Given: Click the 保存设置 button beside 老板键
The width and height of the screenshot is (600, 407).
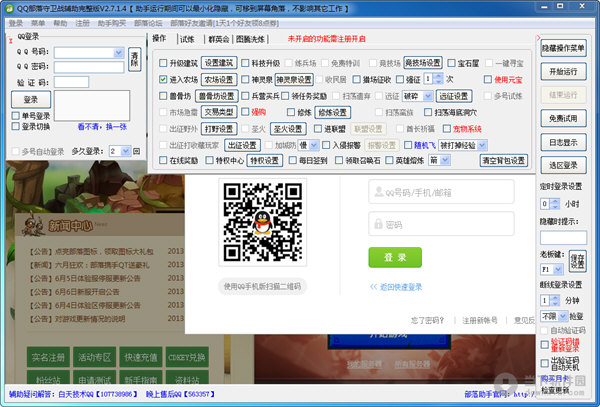Looking at the screenshot, I should 577,262.
